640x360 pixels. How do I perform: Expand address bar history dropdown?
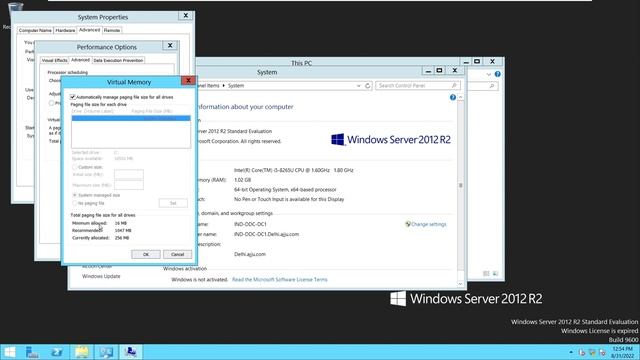tap(358, 86)
